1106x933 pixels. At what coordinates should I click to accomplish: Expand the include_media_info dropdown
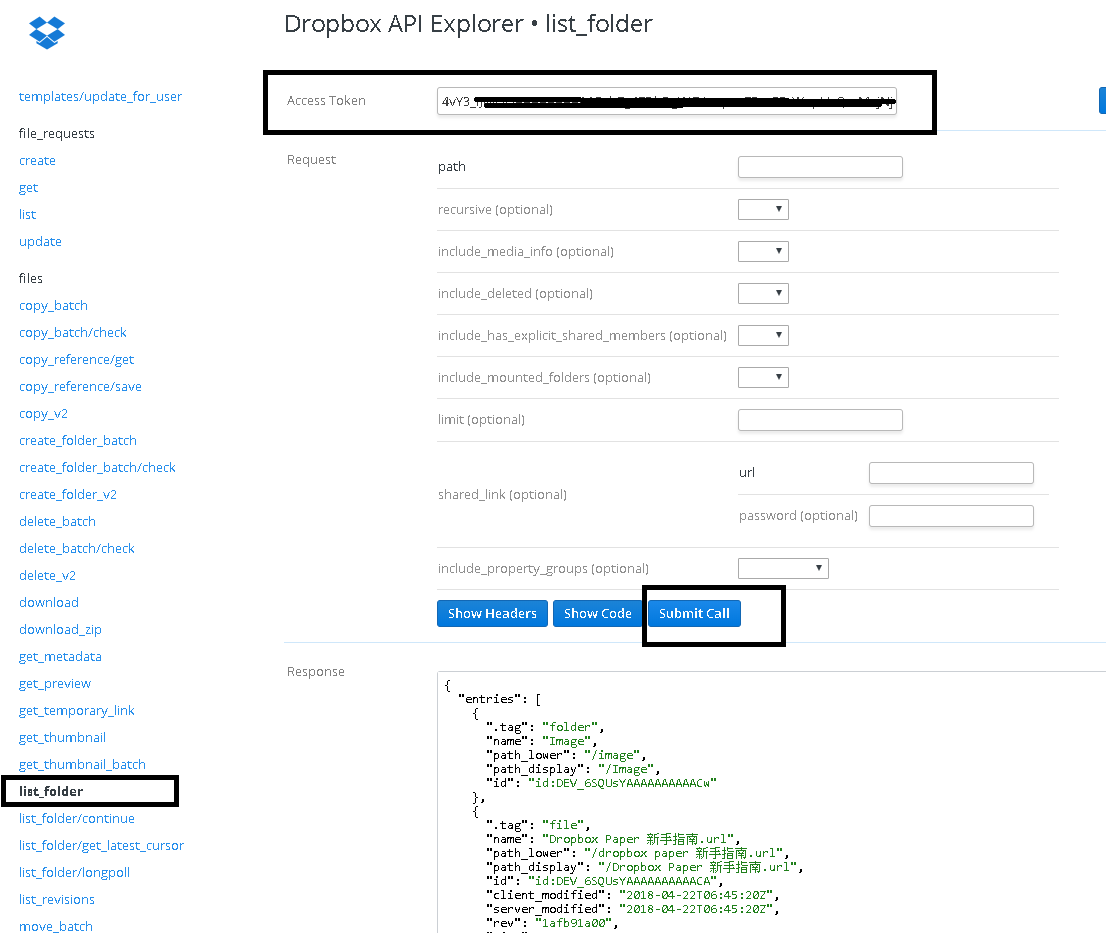pos(763,252)
